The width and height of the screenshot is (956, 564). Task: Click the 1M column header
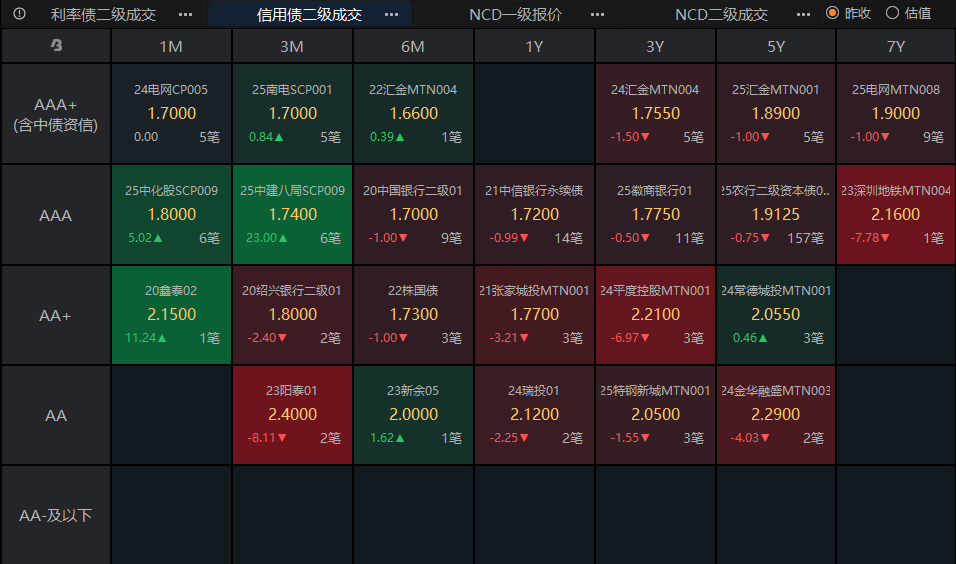click(x=171, y=46)
